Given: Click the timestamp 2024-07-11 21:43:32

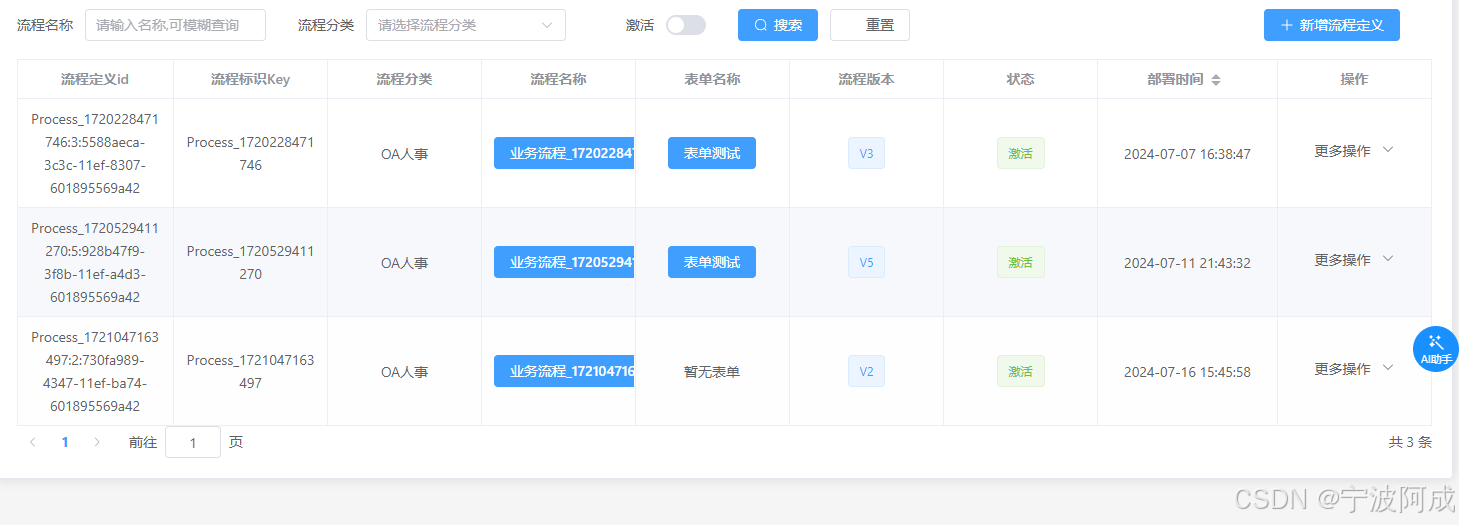Looking at the screenshot, I should pyautogui.click(x=1187, y=263).
